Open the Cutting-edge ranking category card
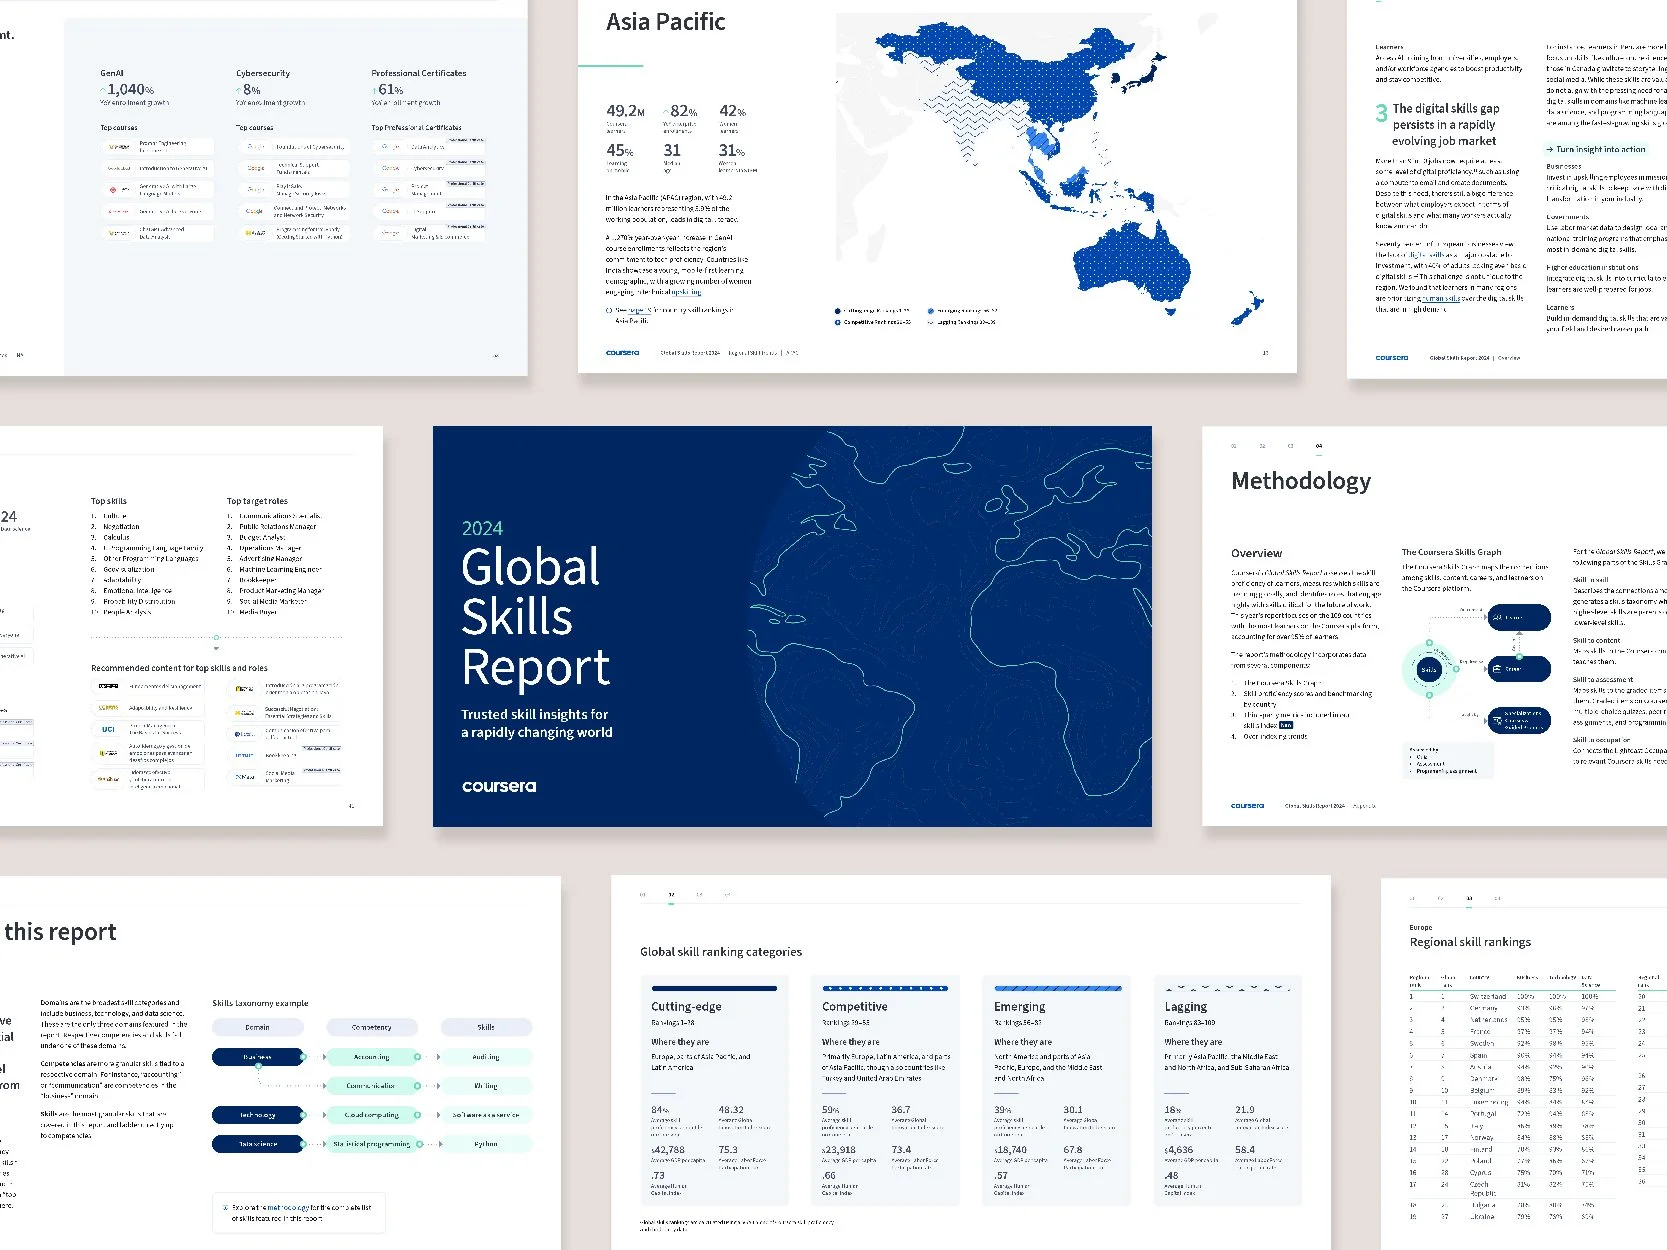Image resolution: width=1667 pixels, height=1250 pixels. [x=715, y=1089]
